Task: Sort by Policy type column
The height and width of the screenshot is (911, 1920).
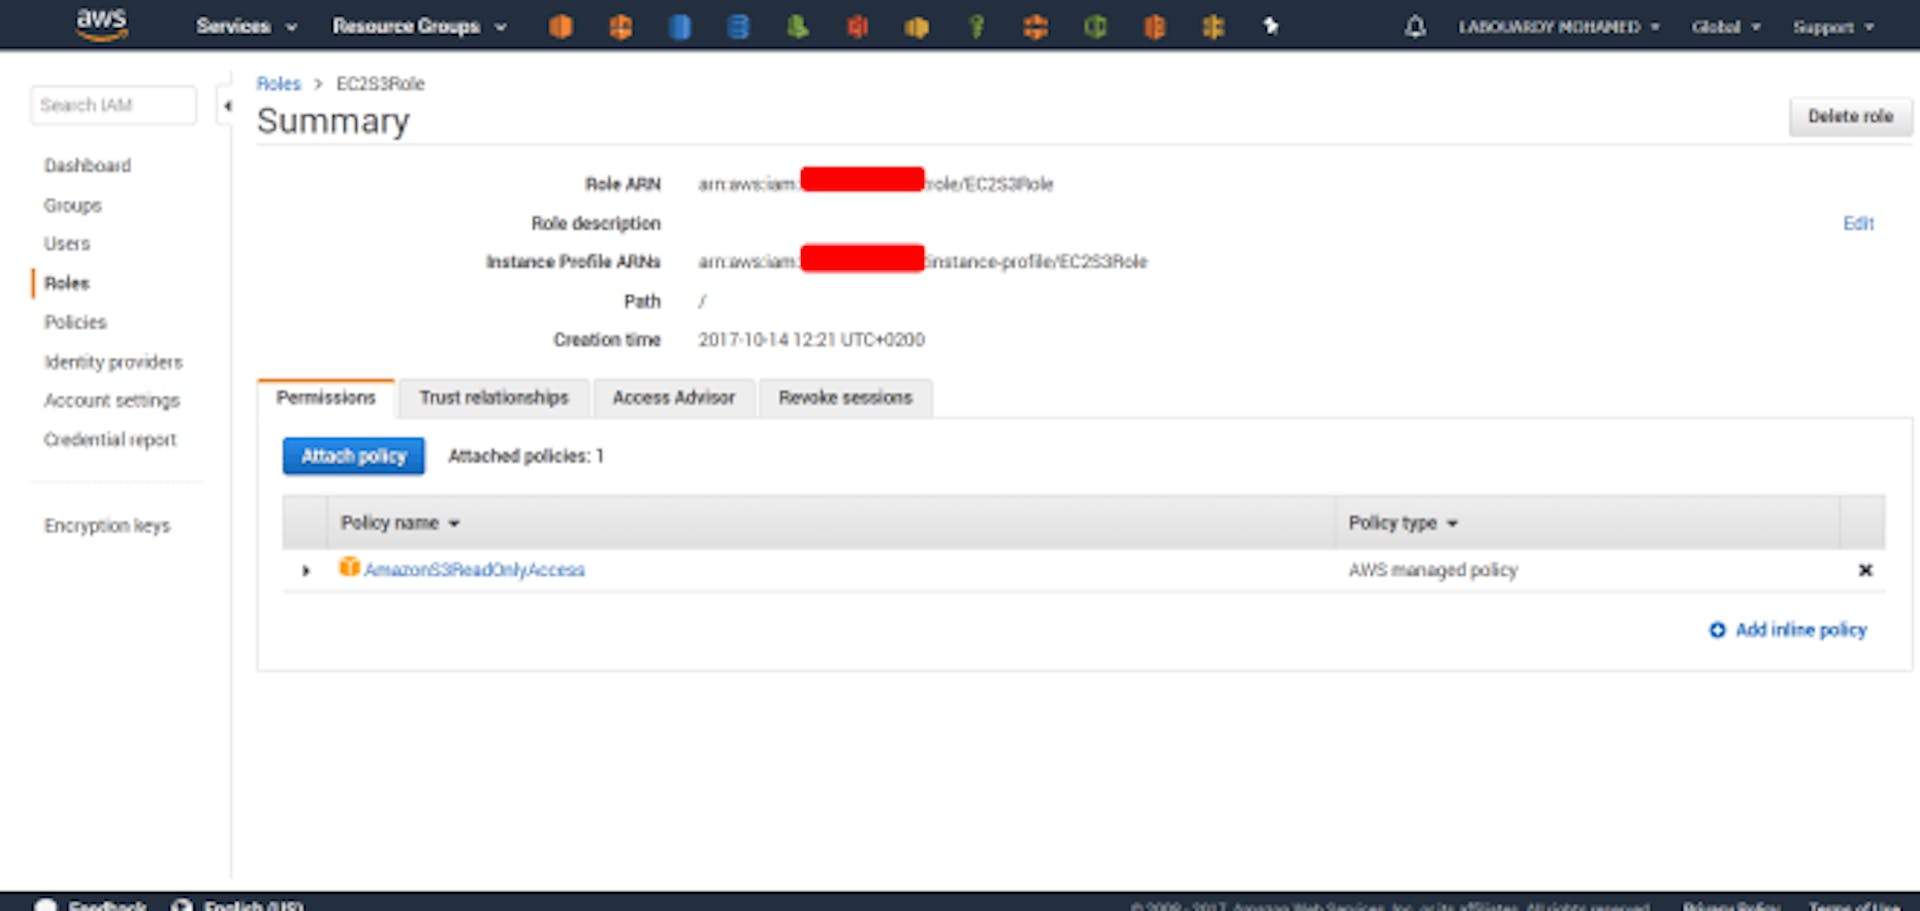Action: tap(1403, 523)
